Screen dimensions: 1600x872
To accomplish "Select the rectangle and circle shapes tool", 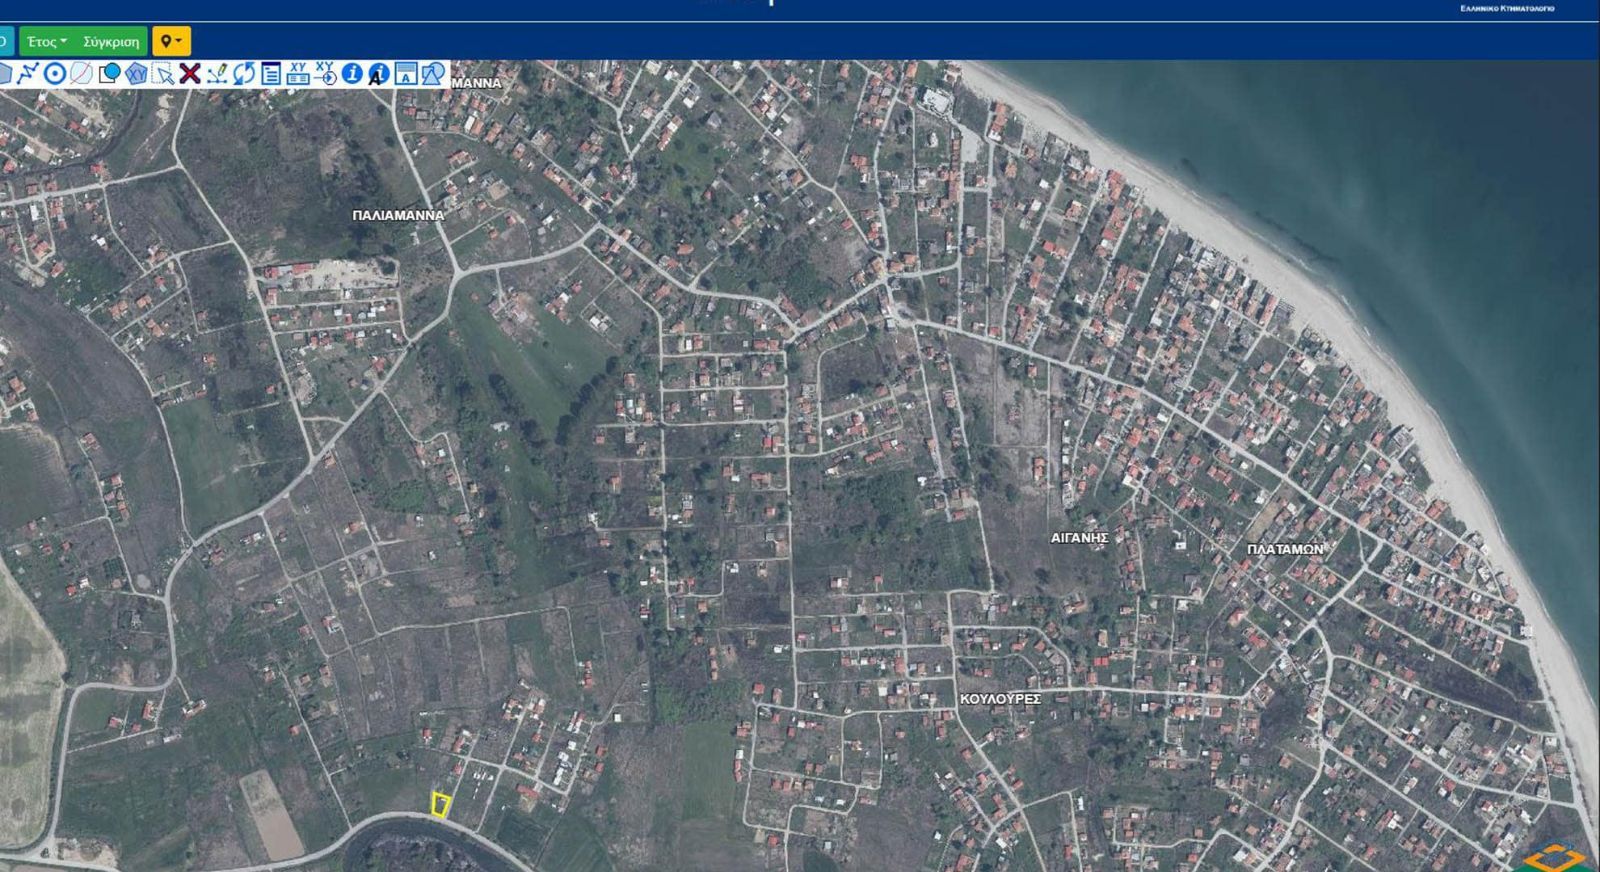I will point(109,73).
